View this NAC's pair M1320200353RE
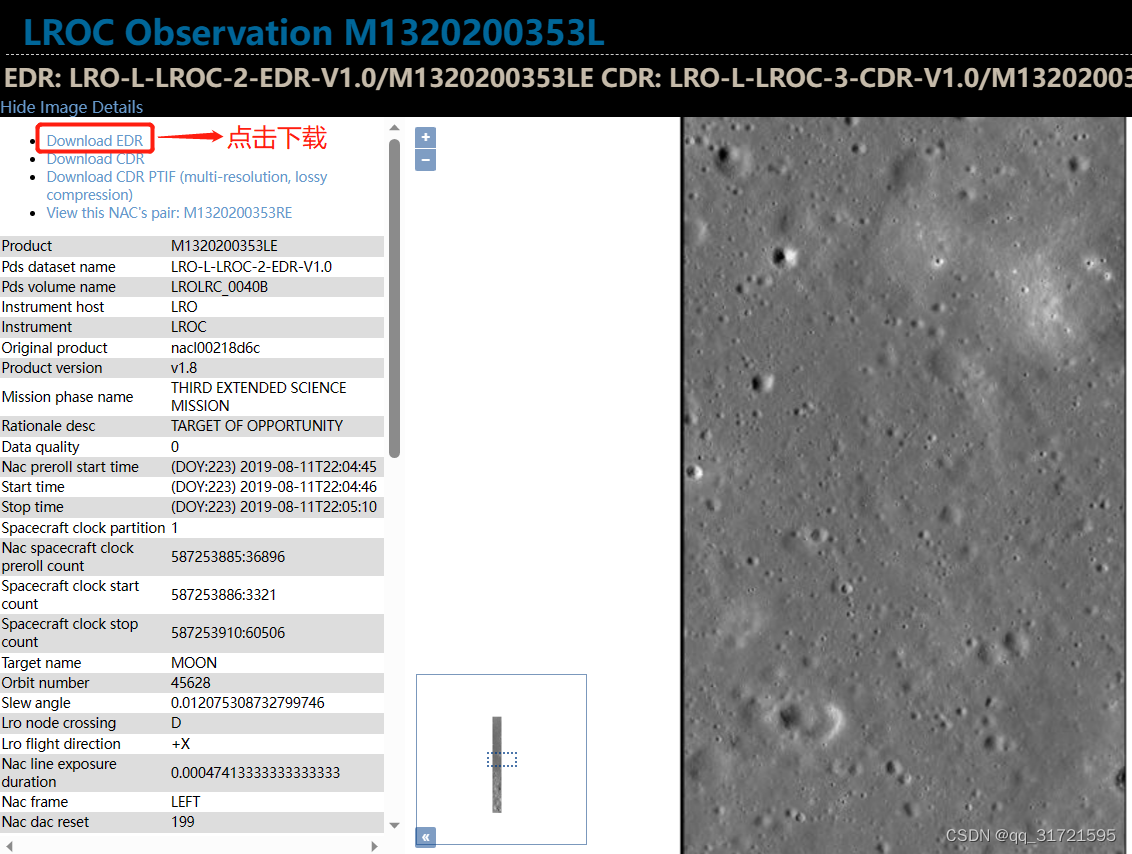The width and height of the screenshot is (1132, 854). [x=169, y=213]
